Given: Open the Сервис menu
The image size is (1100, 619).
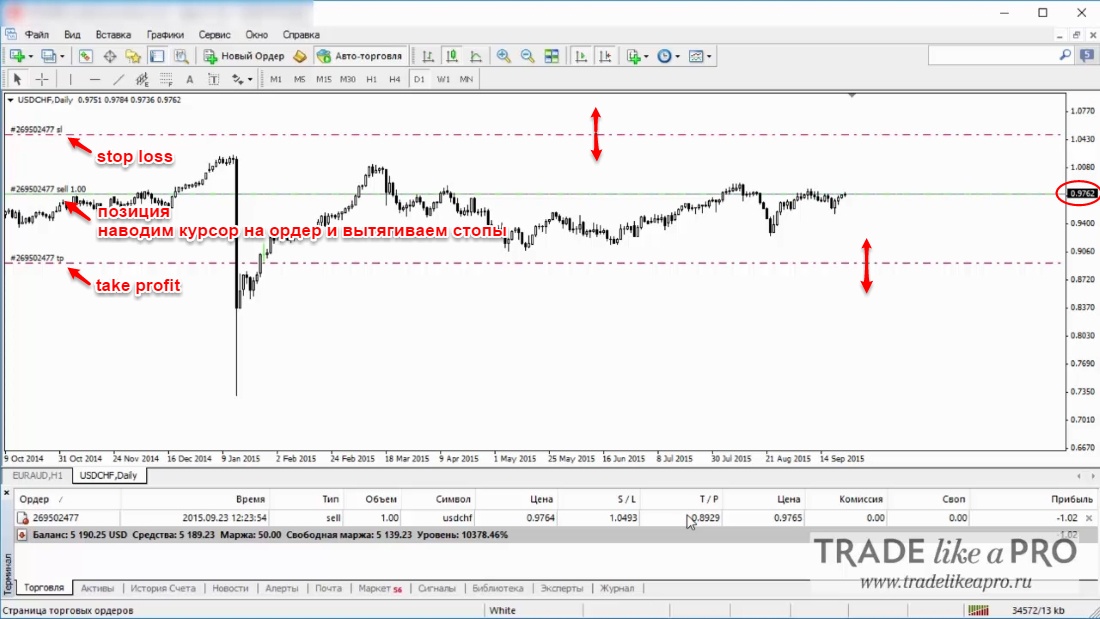Looking at the screenshot, I should point(214,34).
